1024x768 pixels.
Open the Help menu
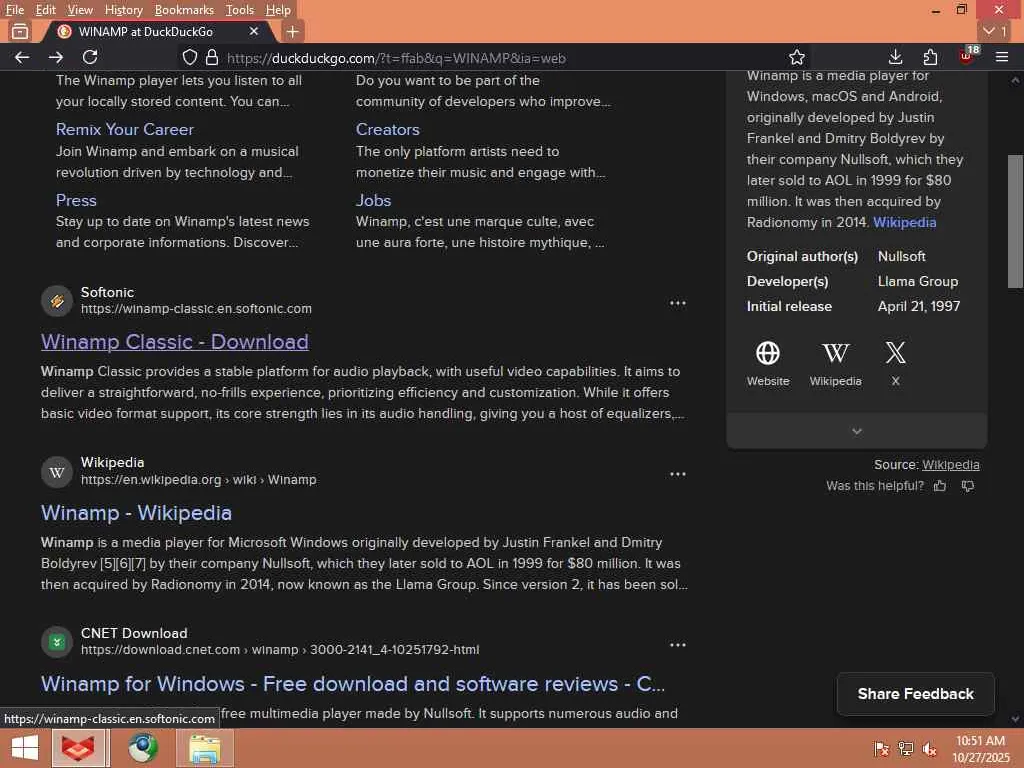point(278,10)
